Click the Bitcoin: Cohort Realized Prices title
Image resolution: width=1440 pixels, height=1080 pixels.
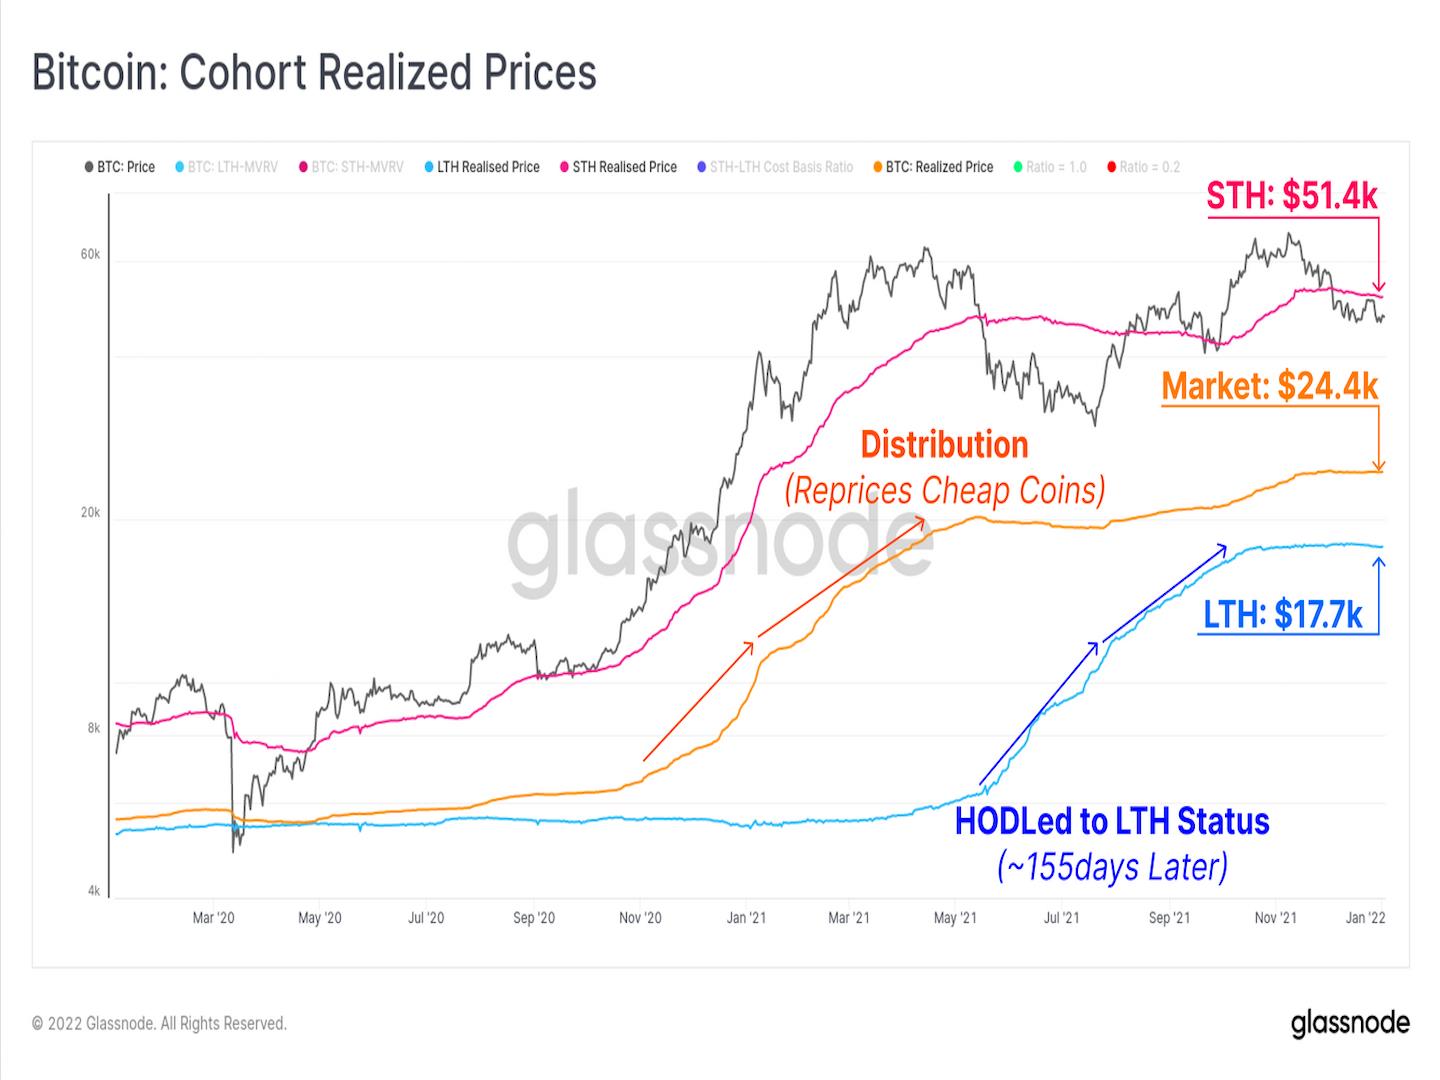314,72
